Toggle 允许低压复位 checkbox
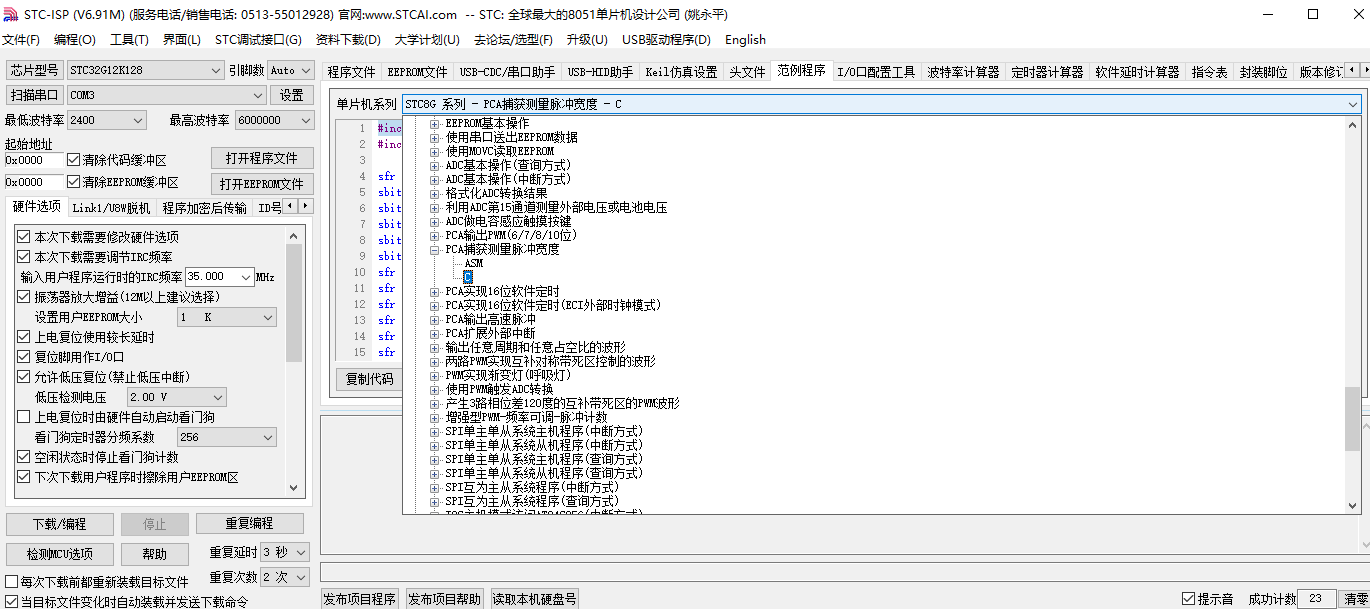Image resolution: width=1370 pixels, height=609 pixels. 24,377
